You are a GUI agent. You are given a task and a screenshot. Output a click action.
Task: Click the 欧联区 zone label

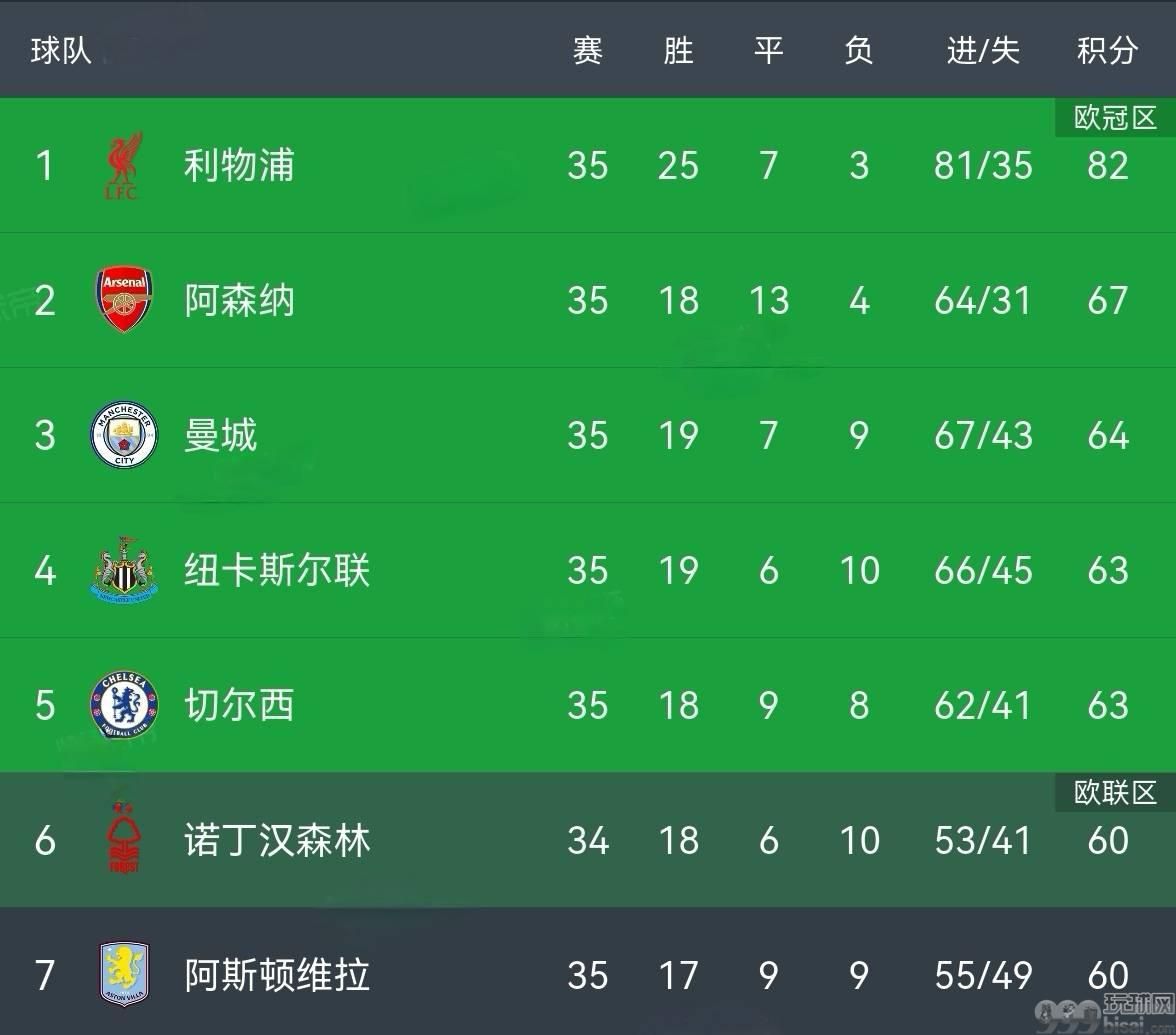1115,793
